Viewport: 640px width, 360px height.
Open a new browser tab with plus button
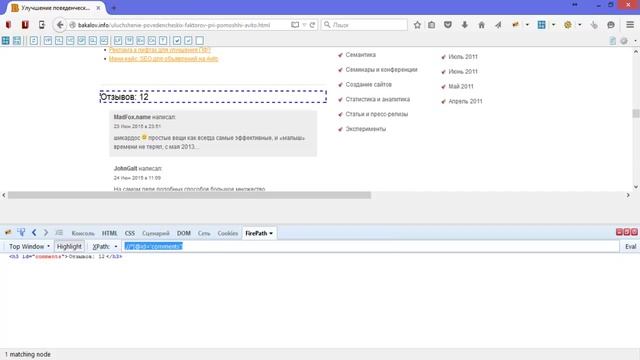(113, 8)
